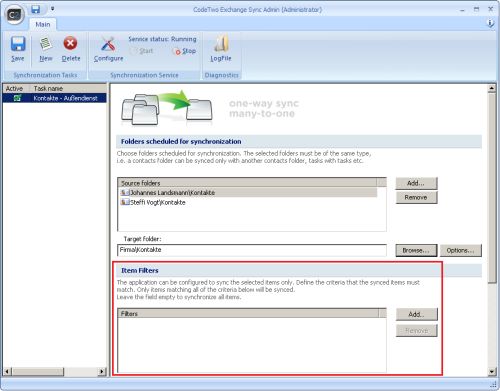500x391 pixels.
Task: Delete the selected synchronization task
Action: (x=71, y=49)
